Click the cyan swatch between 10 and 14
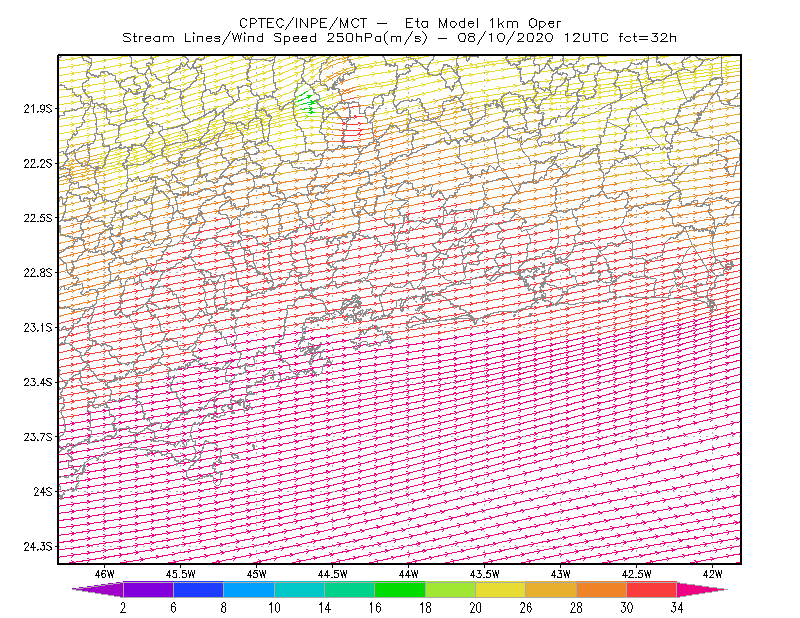 pos(299,589)
